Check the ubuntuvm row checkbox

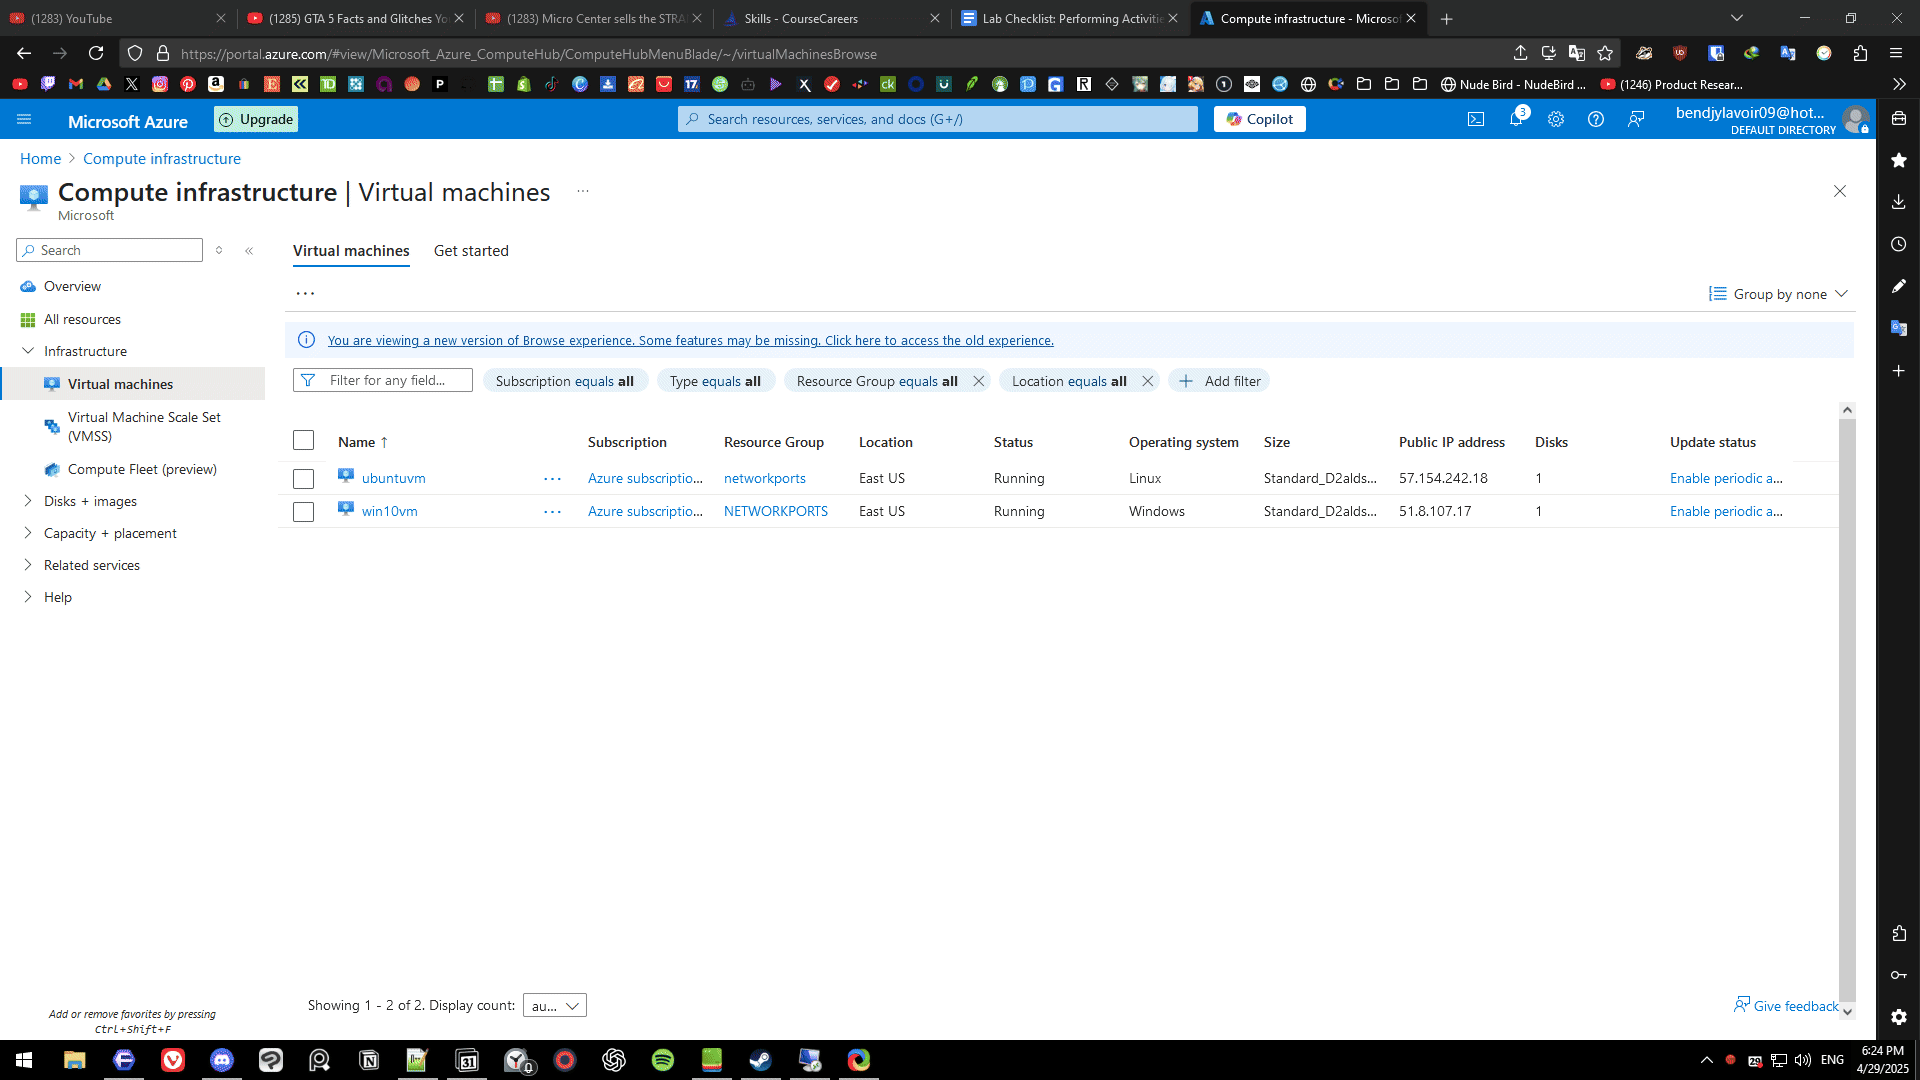coord(304,479)
